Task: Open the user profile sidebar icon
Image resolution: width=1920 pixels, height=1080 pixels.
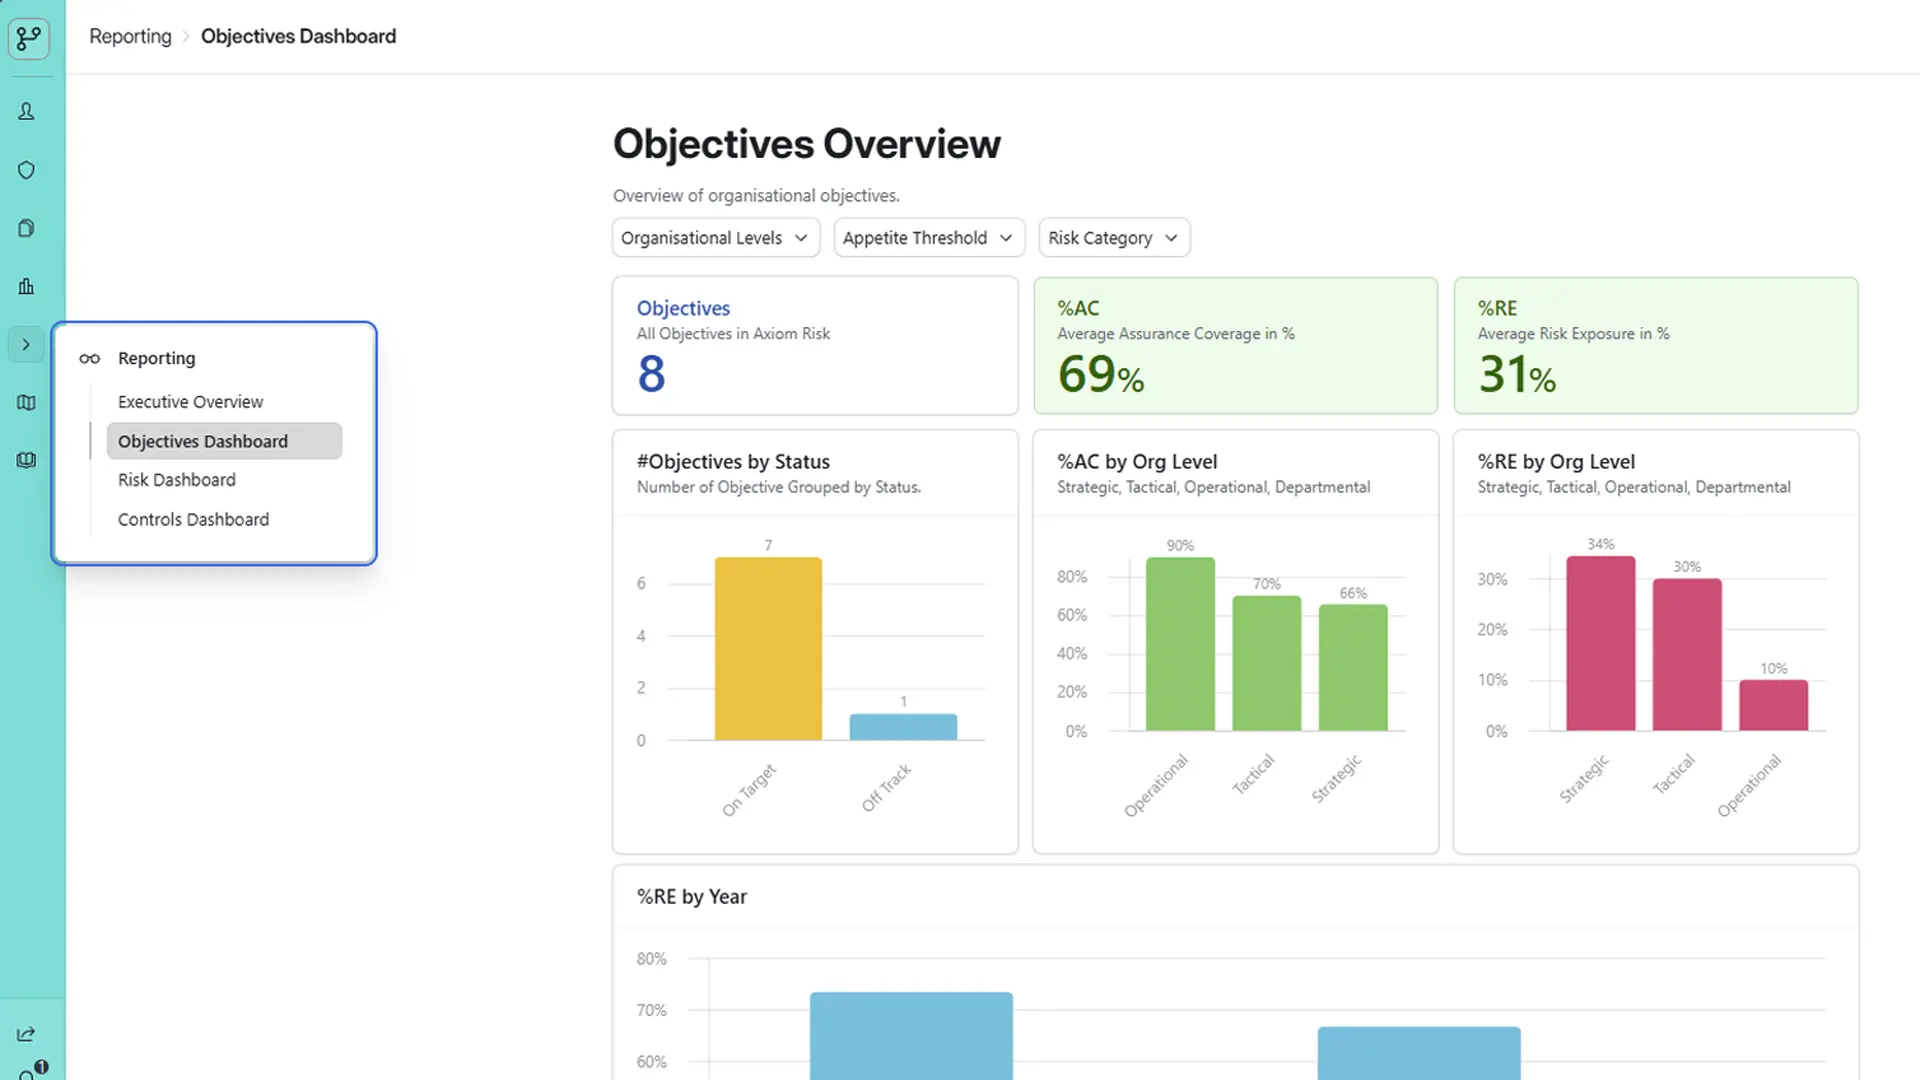Action: point(26,111)
